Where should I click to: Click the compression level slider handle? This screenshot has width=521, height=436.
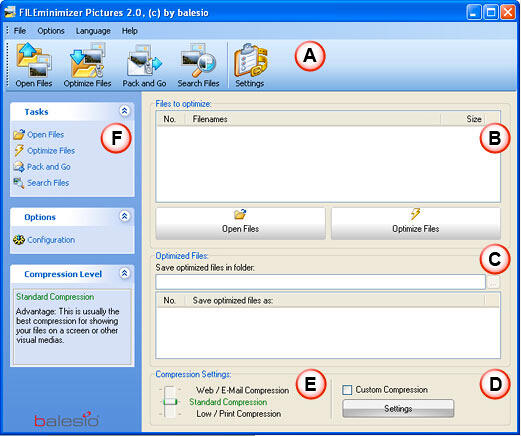click(x=170, y=402)
